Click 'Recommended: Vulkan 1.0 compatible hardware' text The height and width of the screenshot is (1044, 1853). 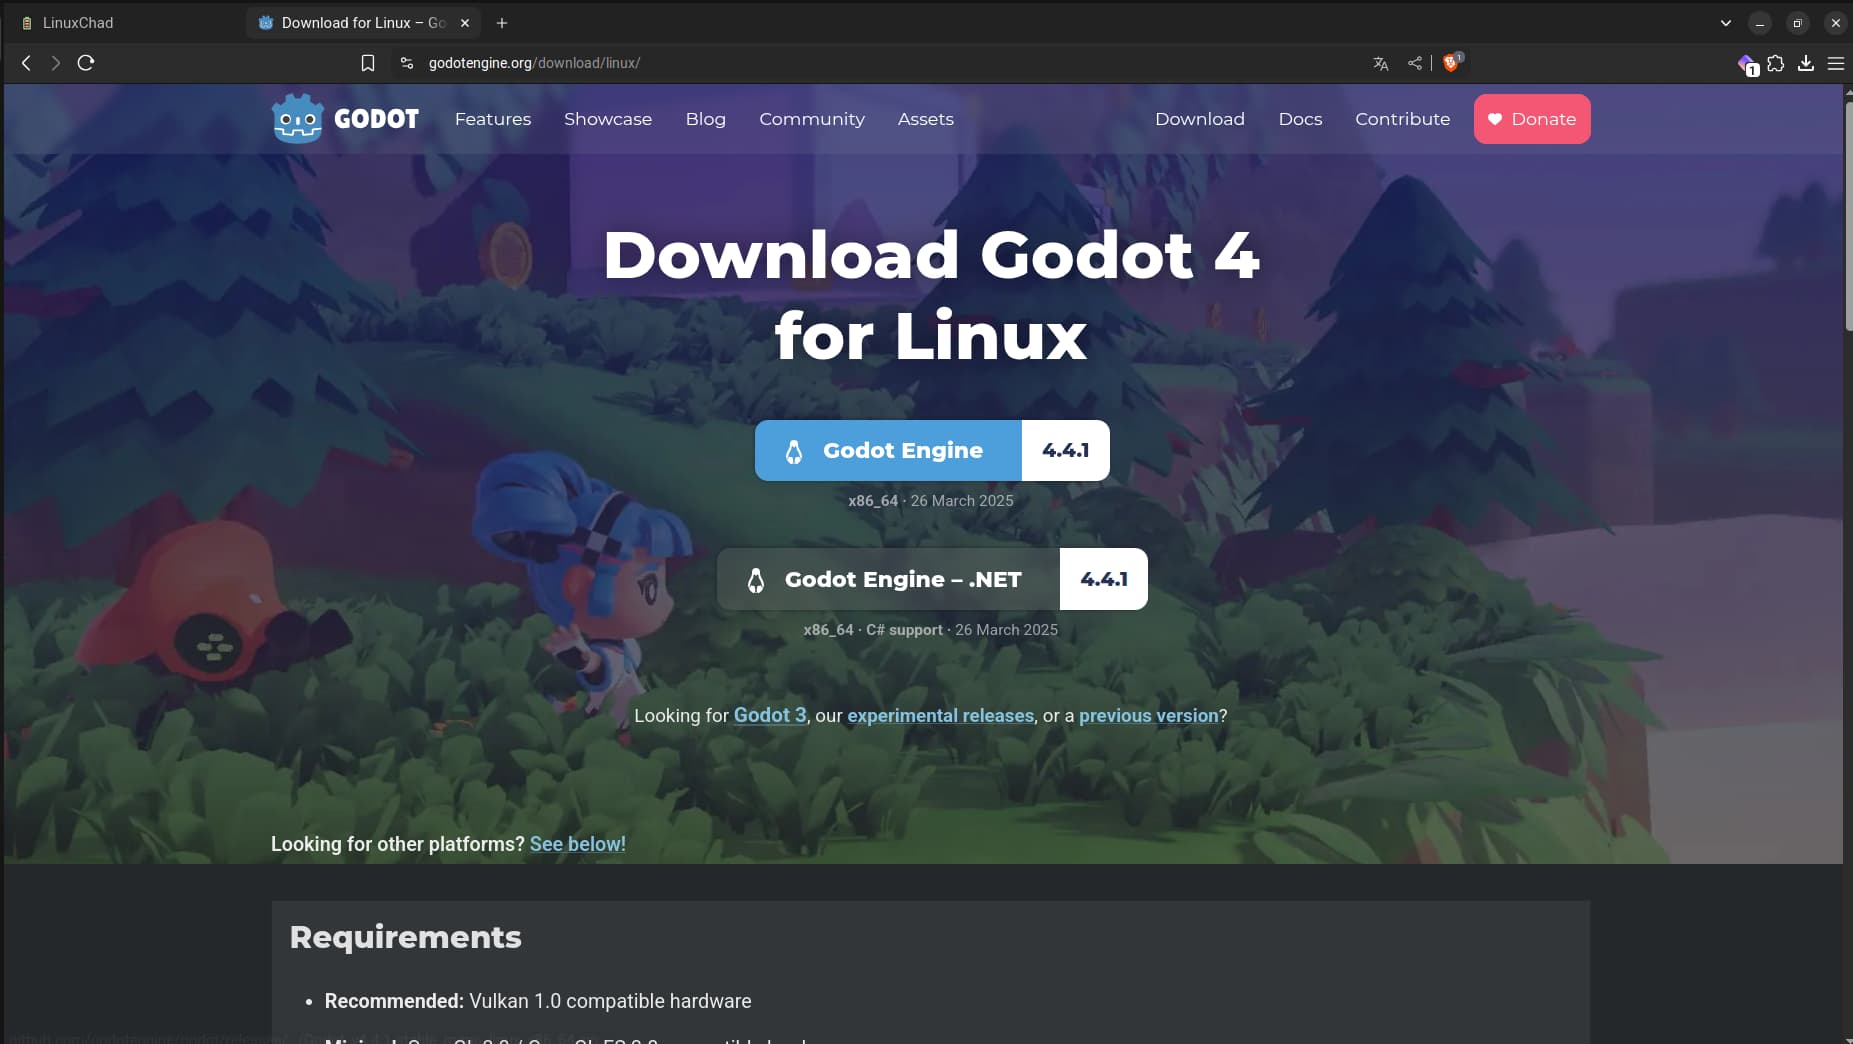(x=538, y=1001)
